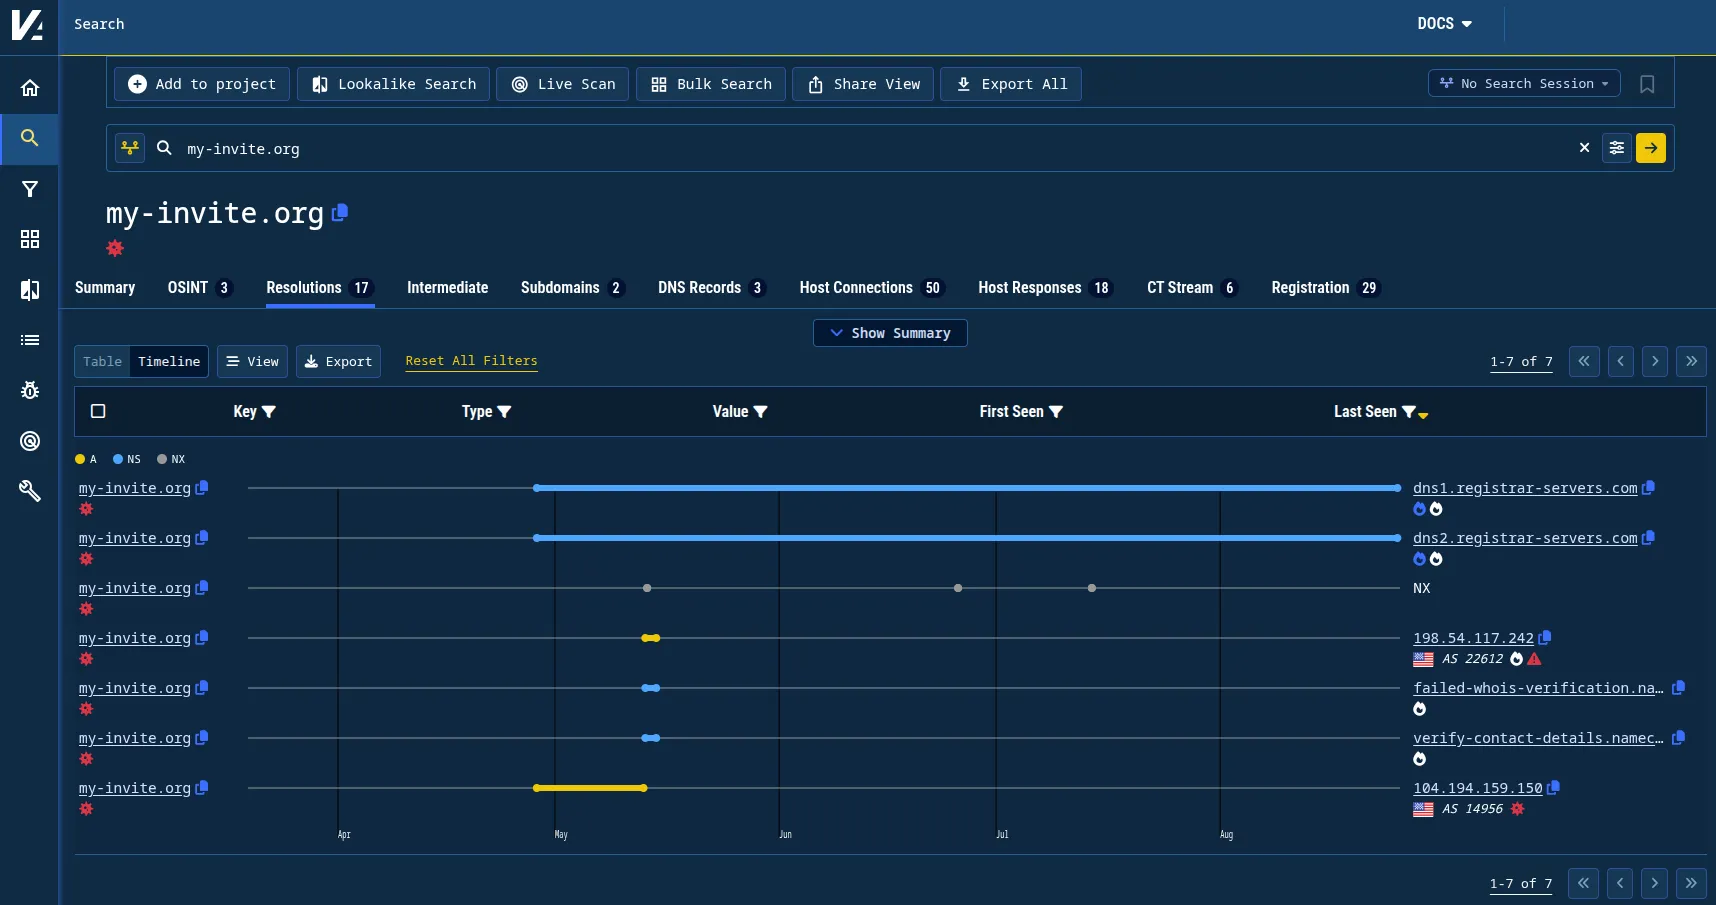Click the V logo at top left
Viewport: 1716px width, 905px height.
[x=28, y=24]
